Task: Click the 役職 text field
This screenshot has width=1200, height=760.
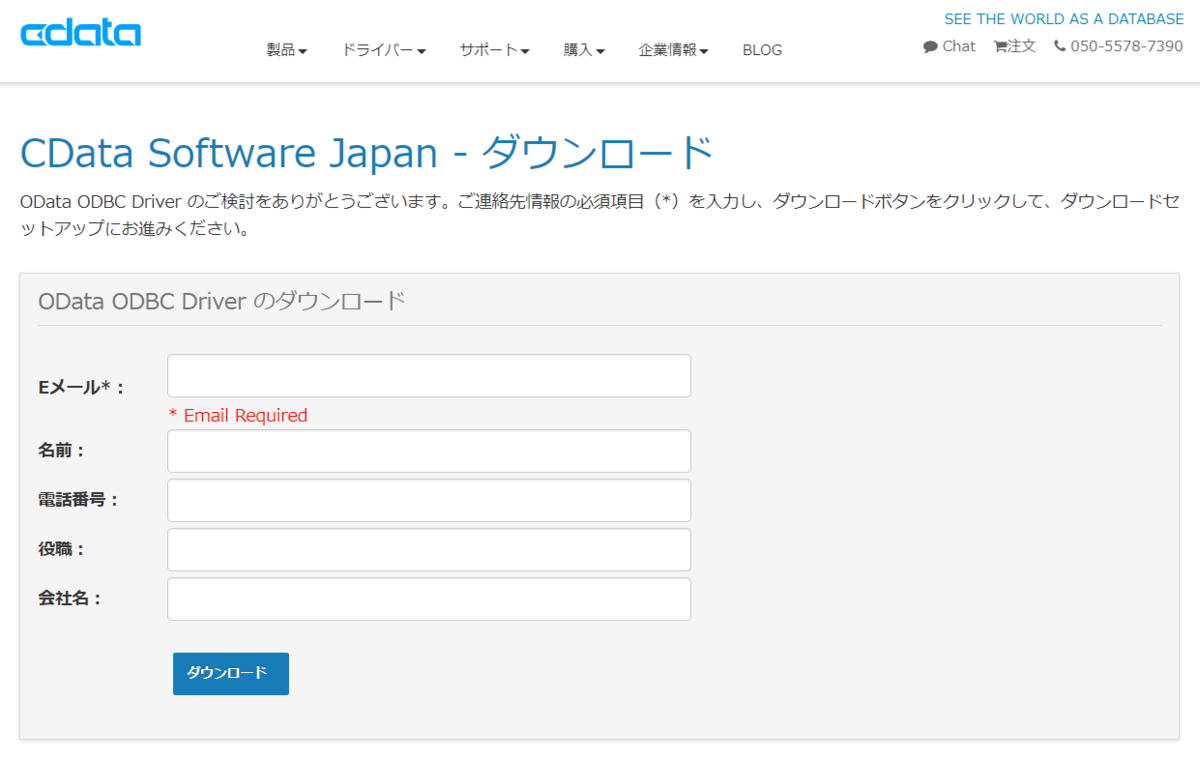Action: pos(429,550)
